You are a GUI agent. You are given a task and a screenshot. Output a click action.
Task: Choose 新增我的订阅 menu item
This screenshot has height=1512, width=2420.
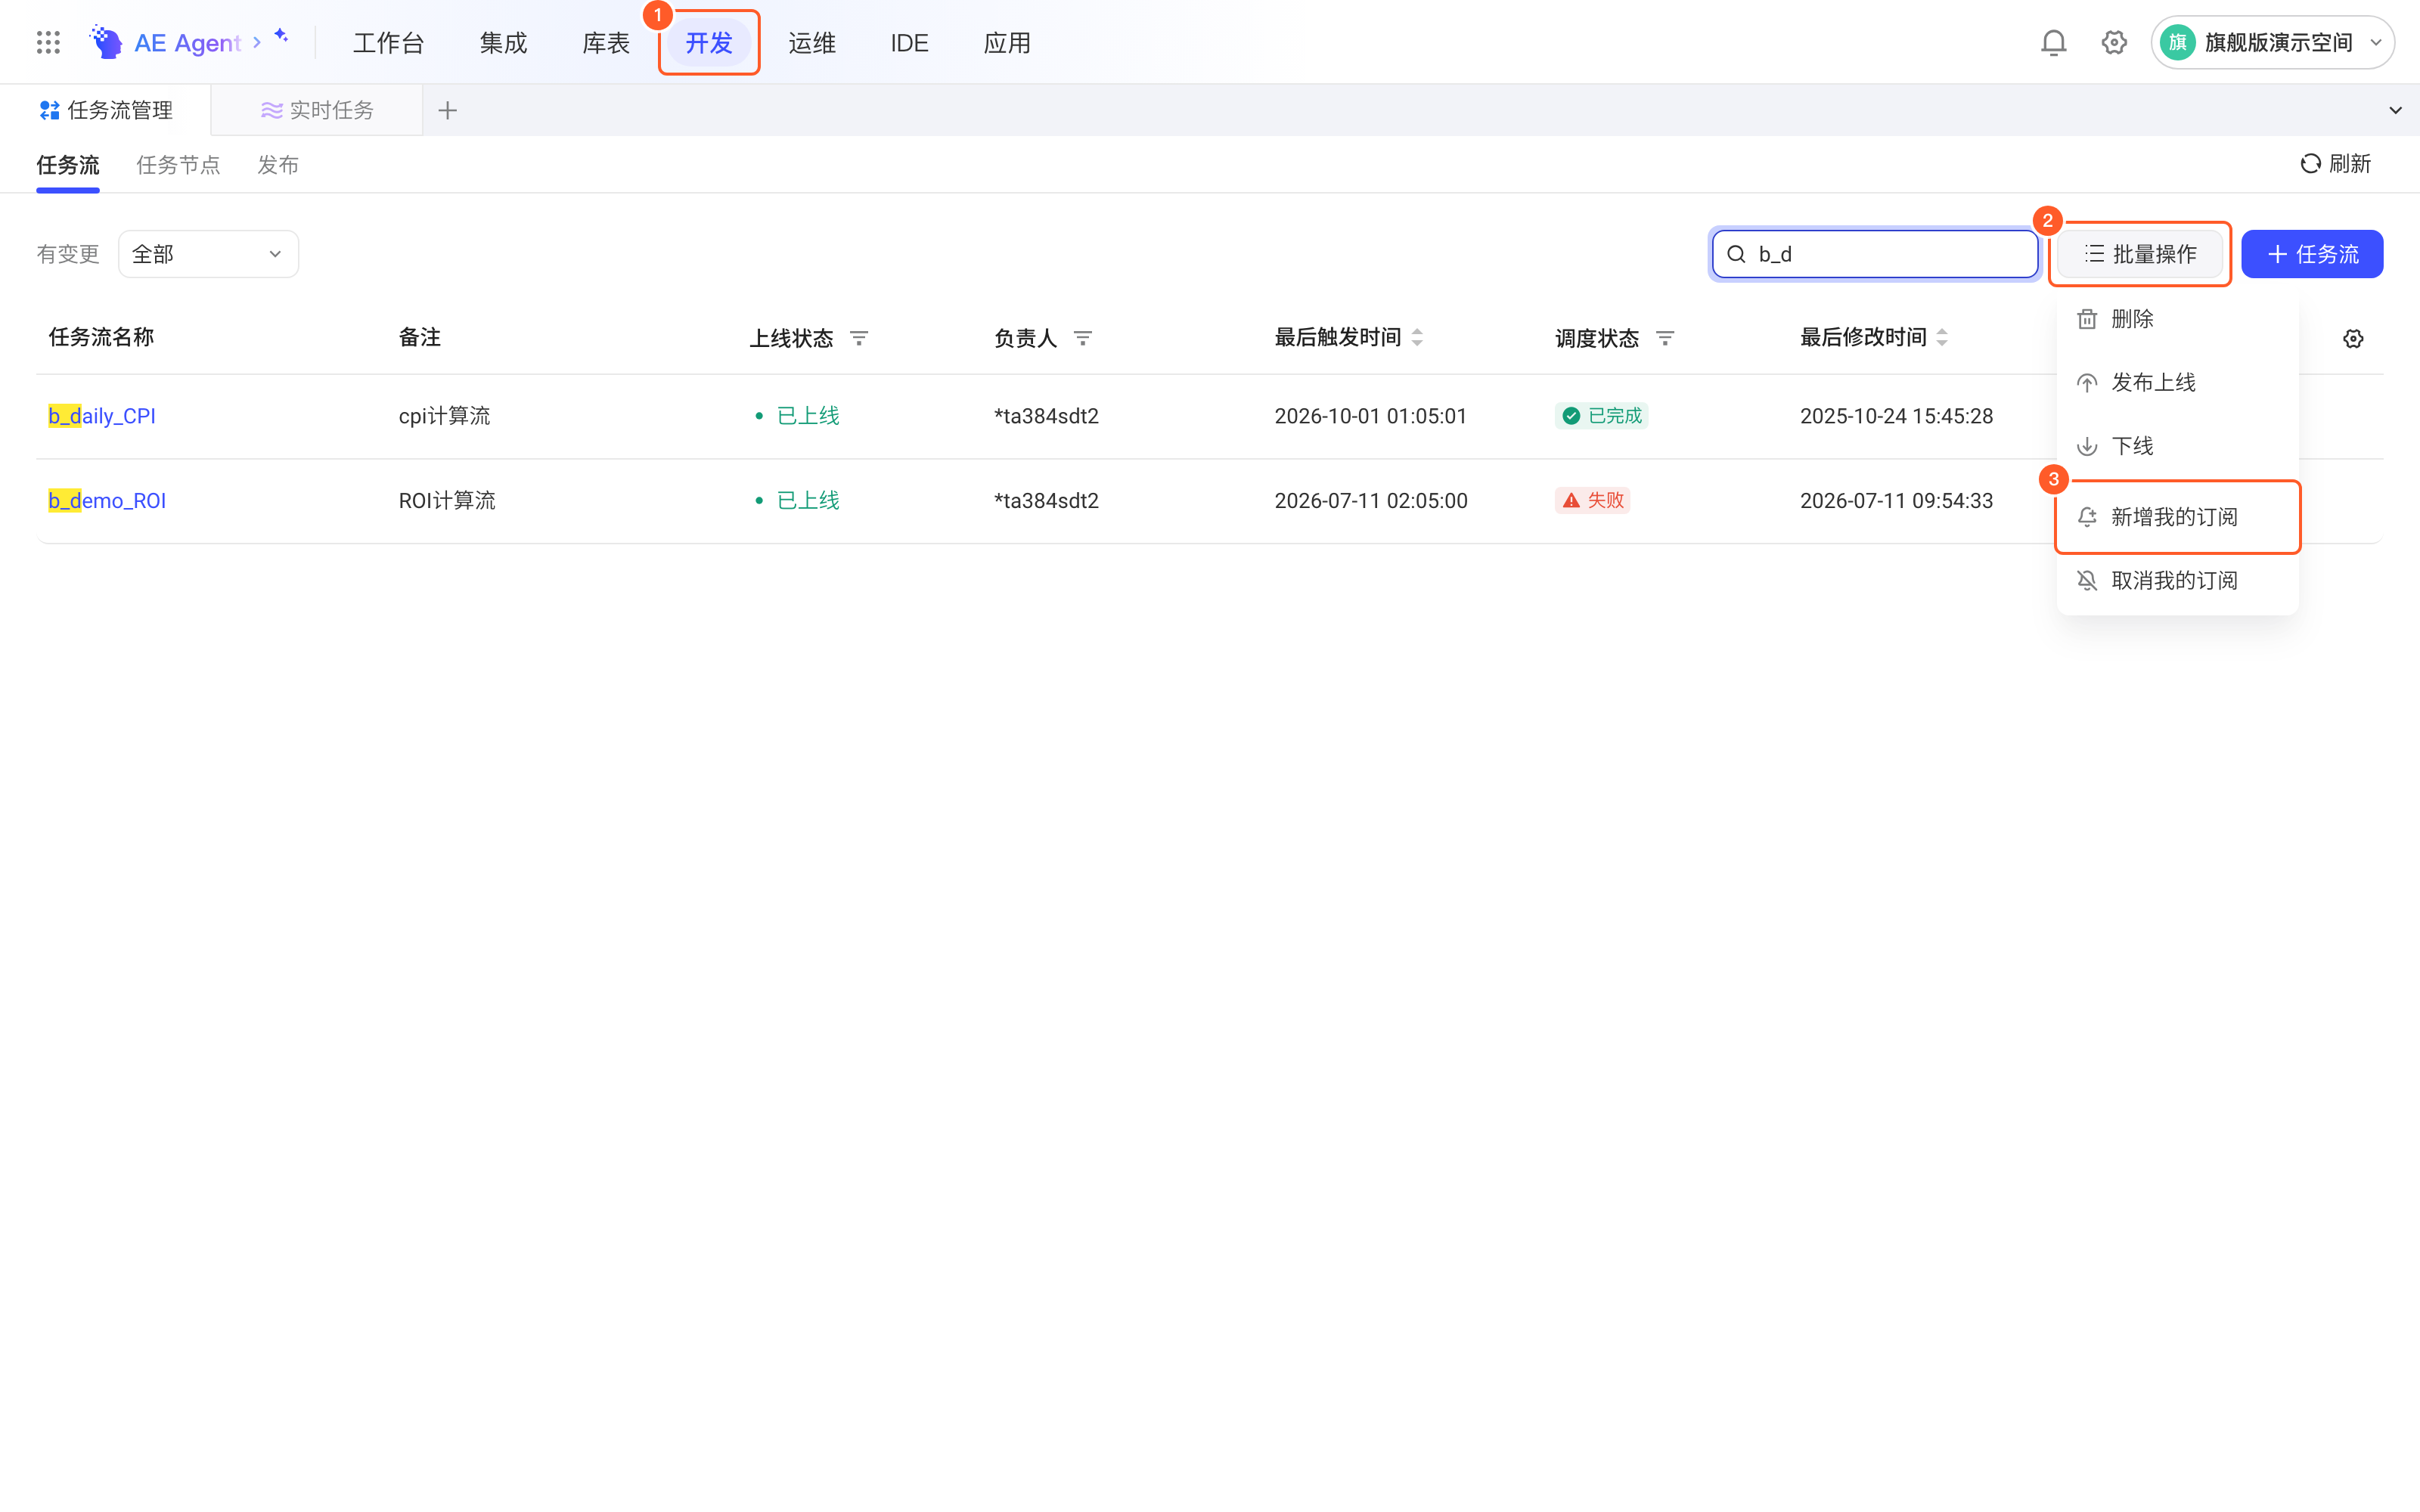point(2178,517)
